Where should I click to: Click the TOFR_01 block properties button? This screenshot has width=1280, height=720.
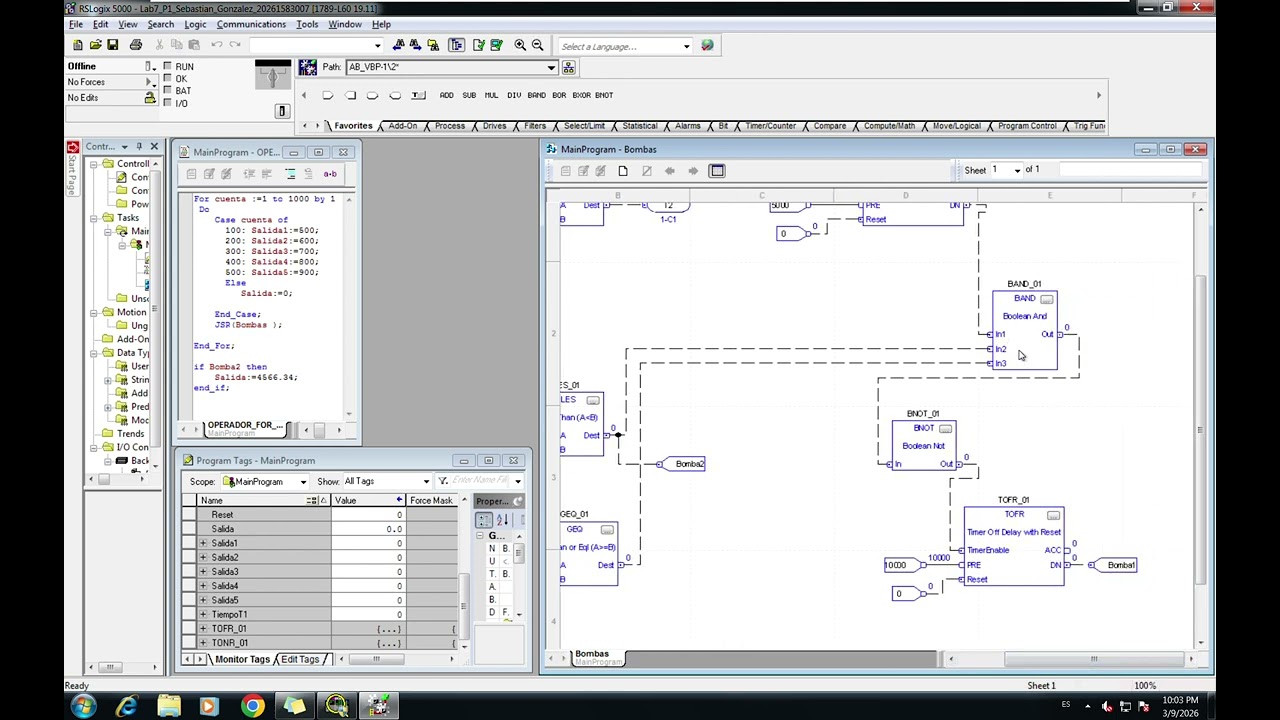pyautogui.click(x=1053, y=515)
